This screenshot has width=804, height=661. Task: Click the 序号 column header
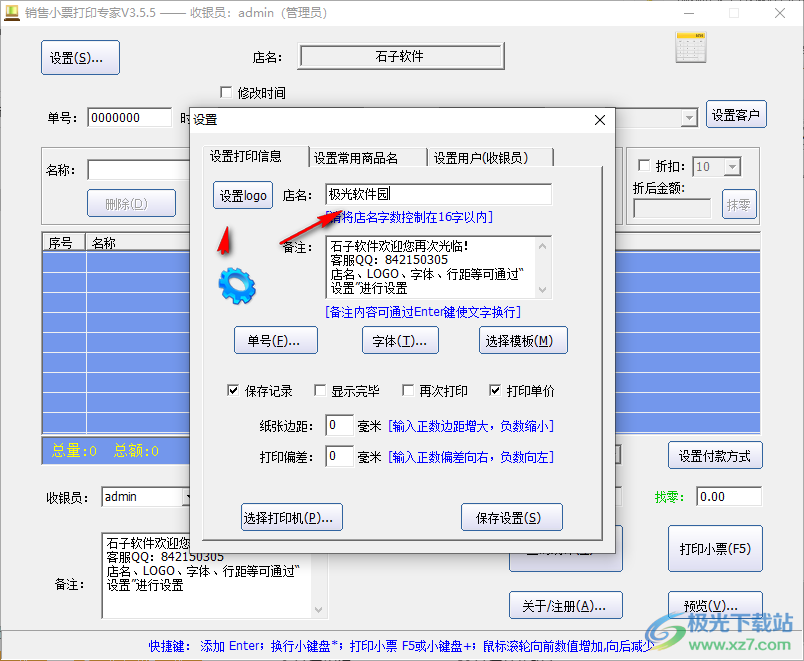[64, 242]
